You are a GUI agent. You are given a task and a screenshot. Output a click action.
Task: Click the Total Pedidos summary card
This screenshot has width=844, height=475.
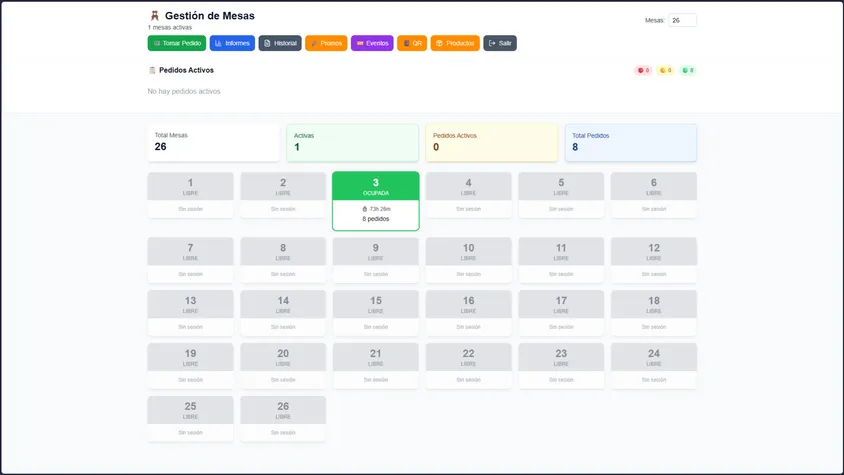[x=631, y=143]
